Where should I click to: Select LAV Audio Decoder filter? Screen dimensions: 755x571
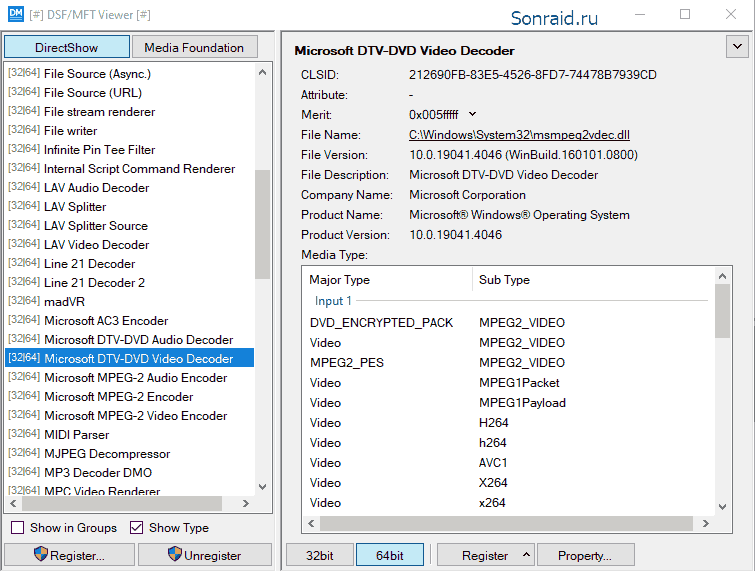(x=130, y=188)
